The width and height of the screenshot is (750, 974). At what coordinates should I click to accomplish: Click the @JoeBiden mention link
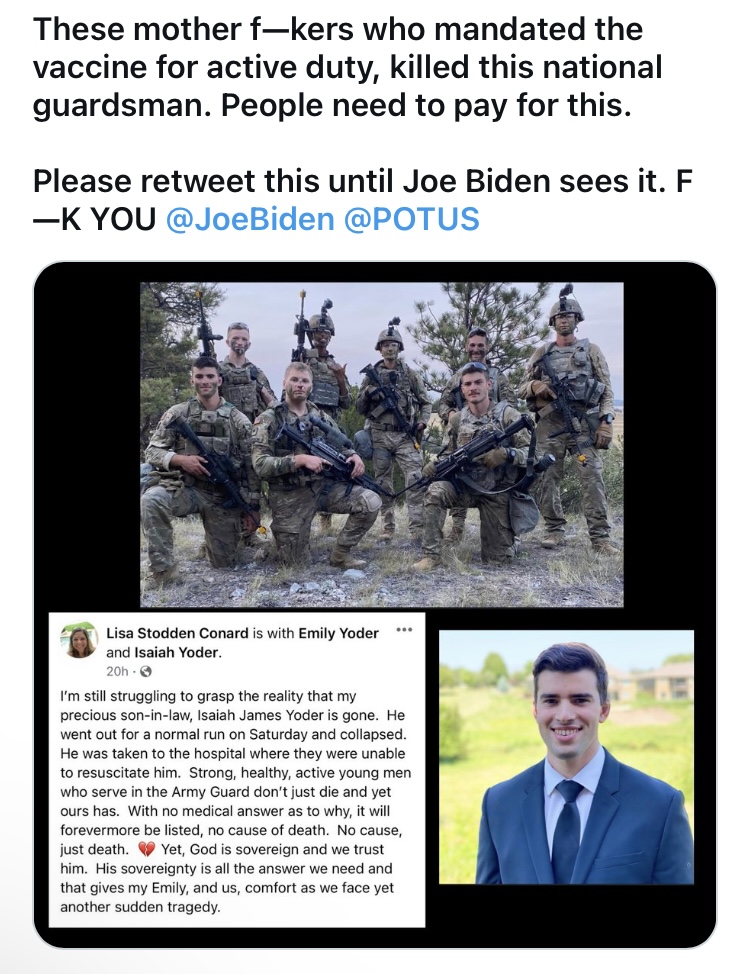pyautogui.click(x=249, y=218)
